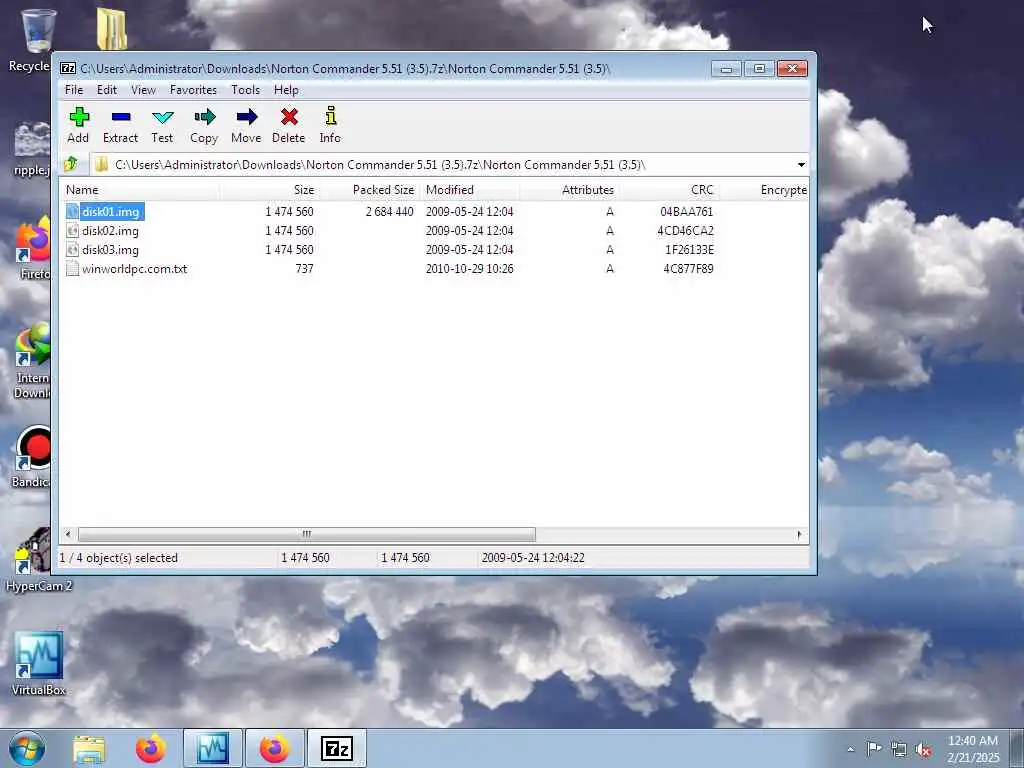1024x768 pixels.
Task: Go up one folder level icon
Action: click(x=71, y=165)
